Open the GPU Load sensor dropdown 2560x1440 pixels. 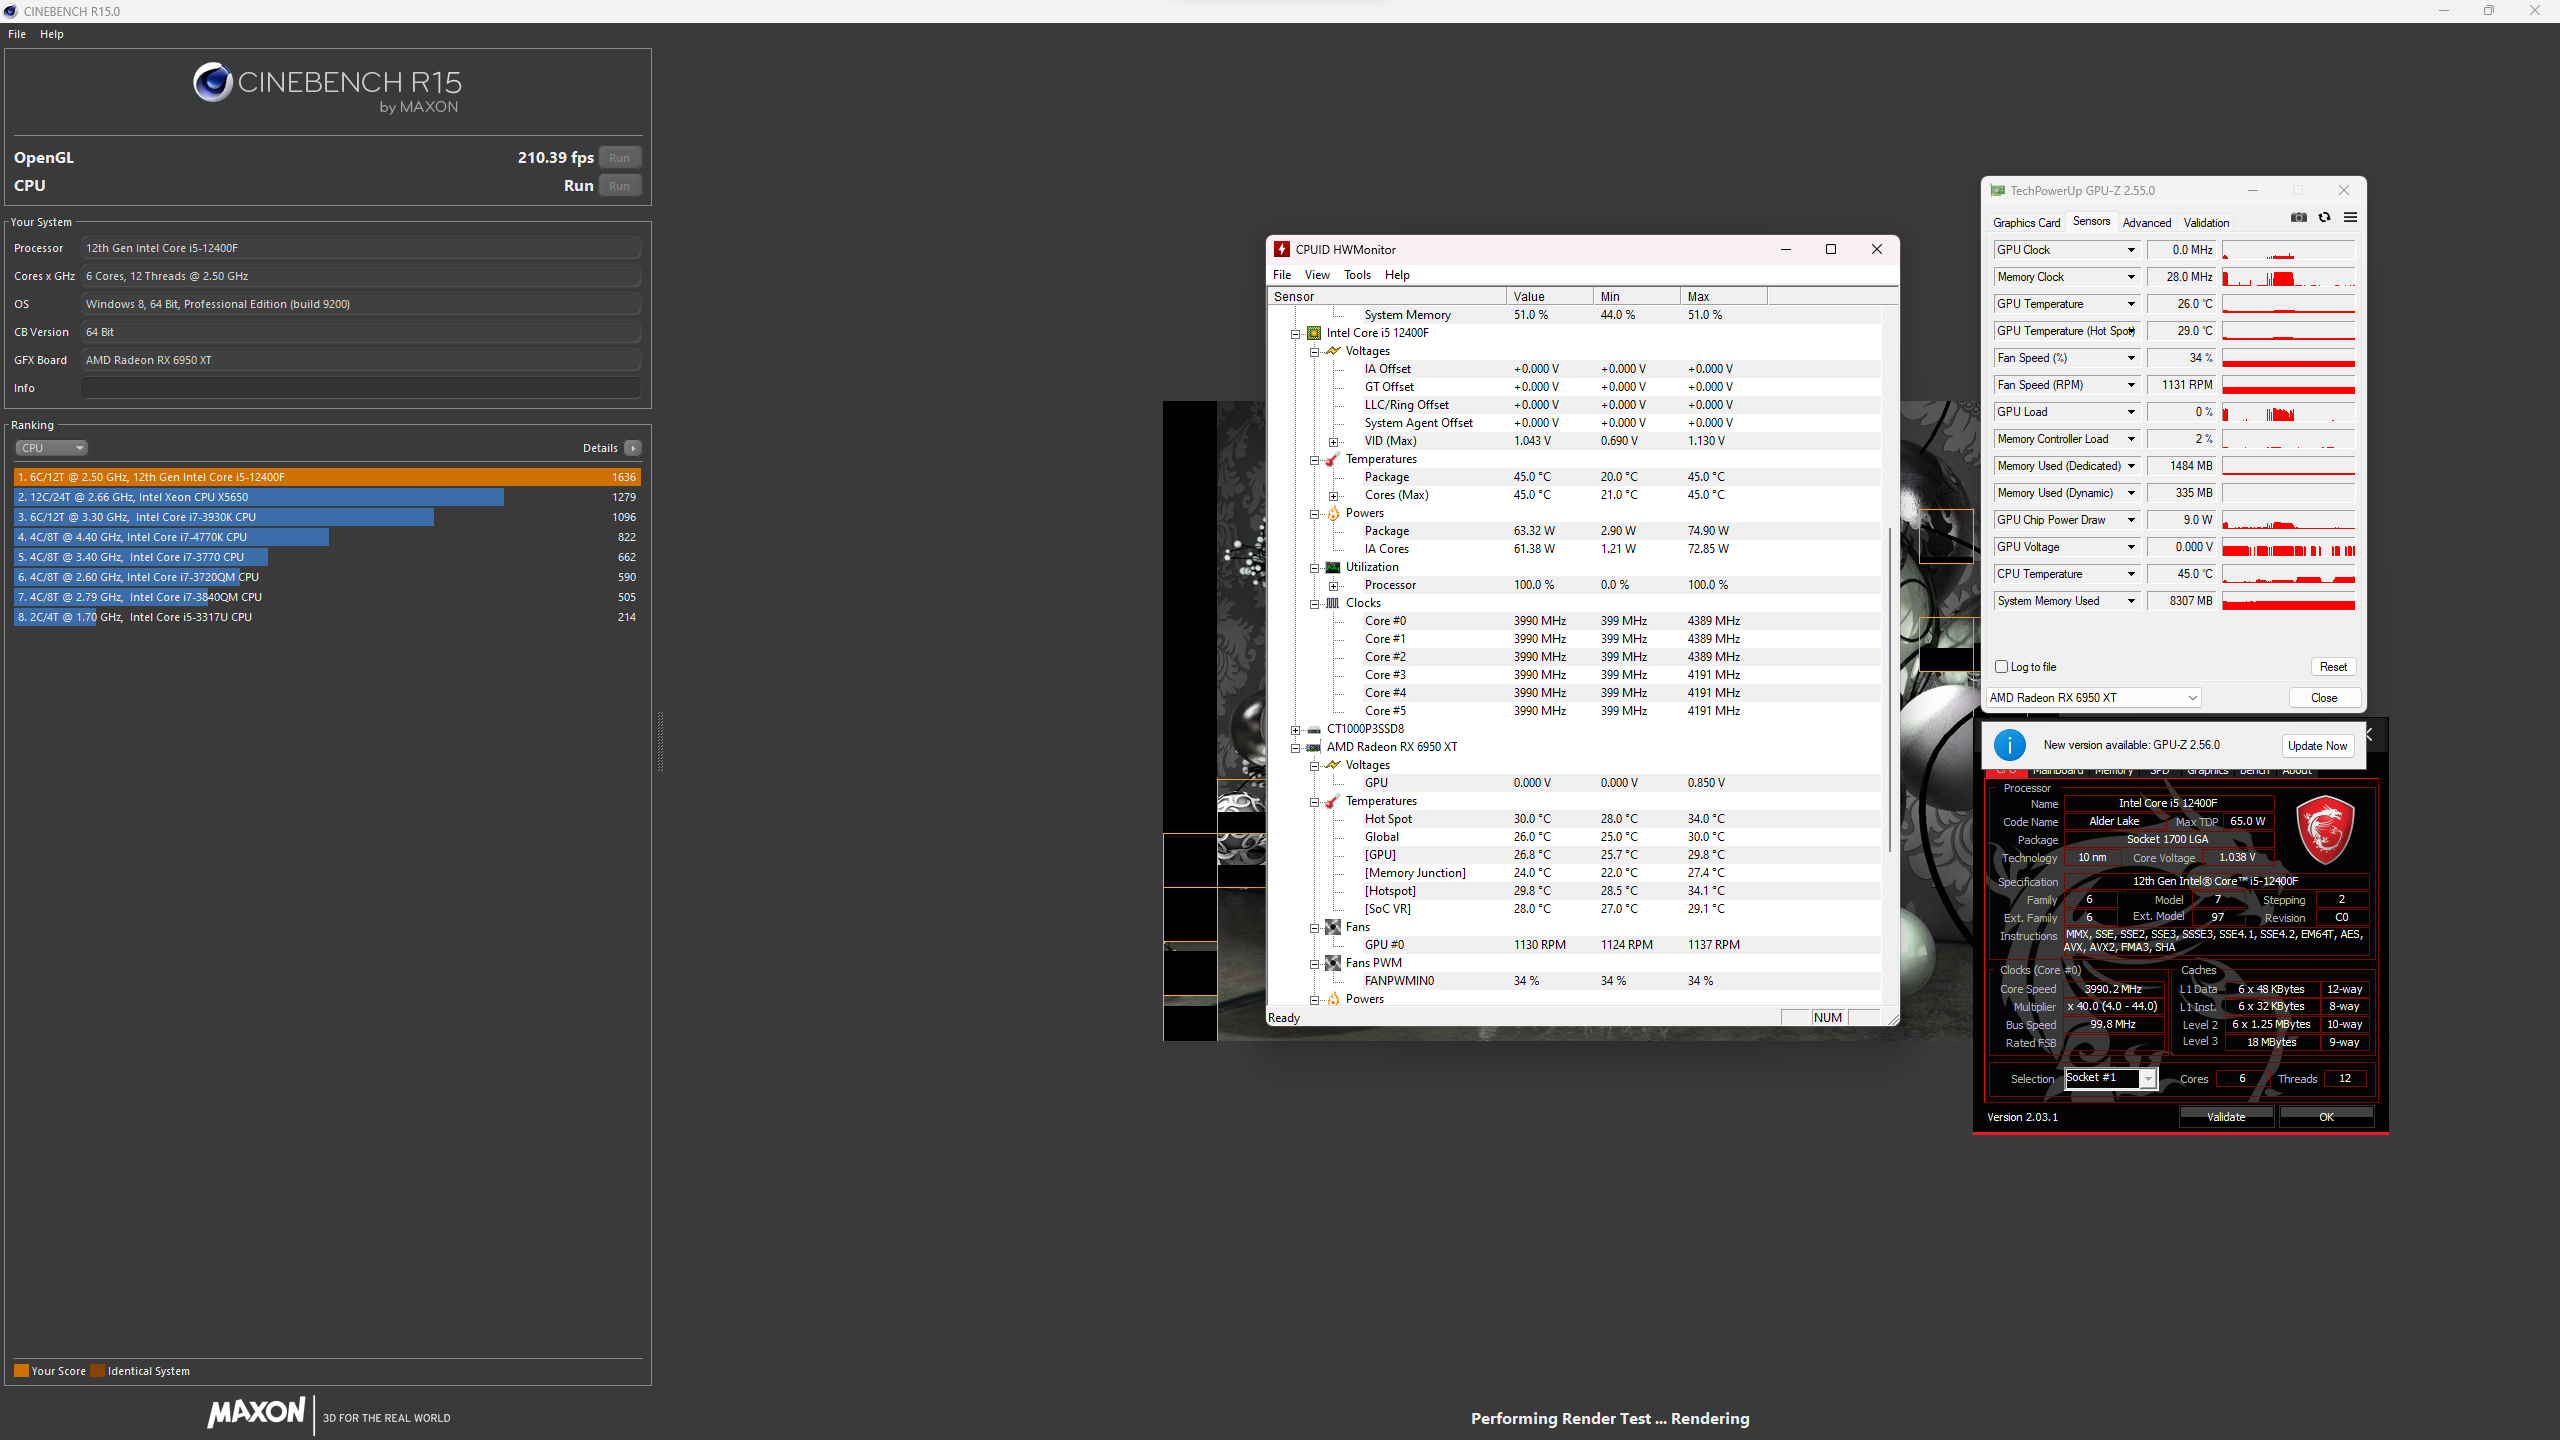click(2131, 412)
